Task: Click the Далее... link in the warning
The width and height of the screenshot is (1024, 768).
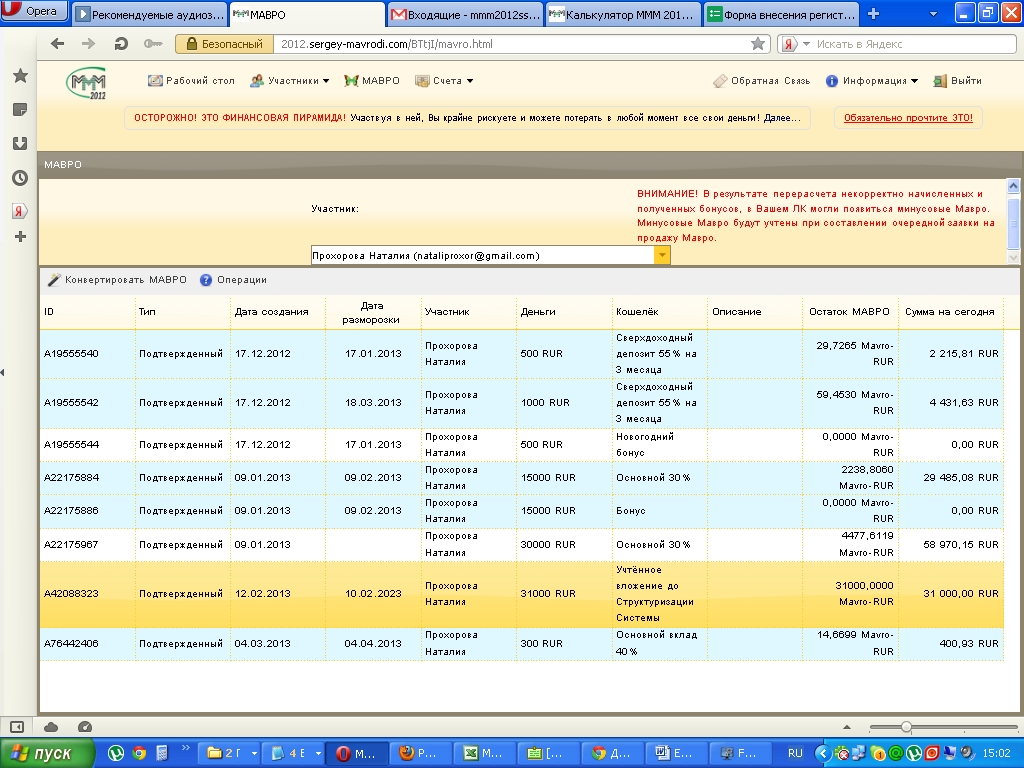Action: pyautogui.click(x=782, y=118)
